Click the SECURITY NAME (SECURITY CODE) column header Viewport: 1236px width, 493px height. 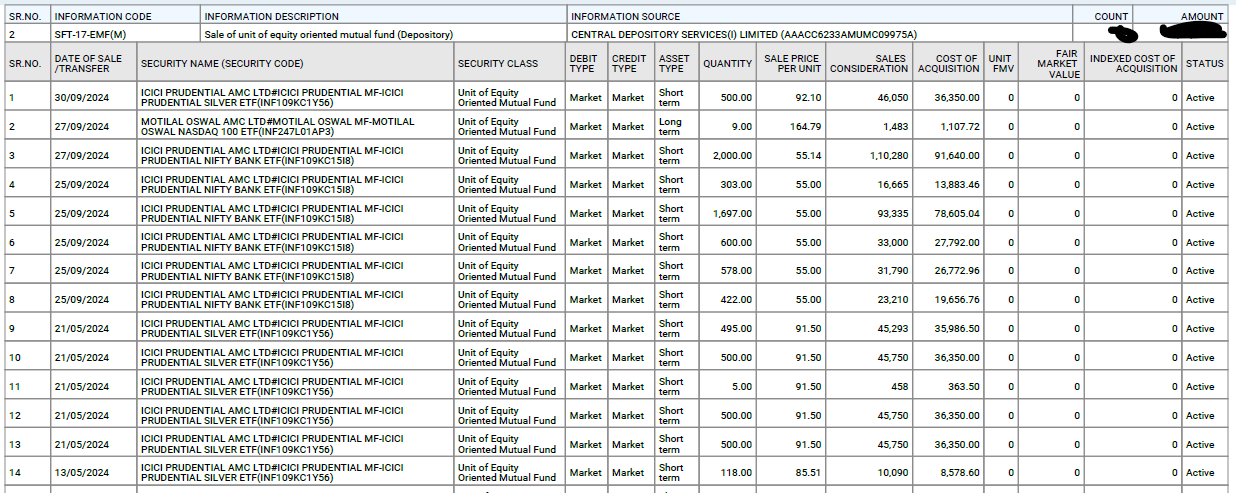coord(294,63)
